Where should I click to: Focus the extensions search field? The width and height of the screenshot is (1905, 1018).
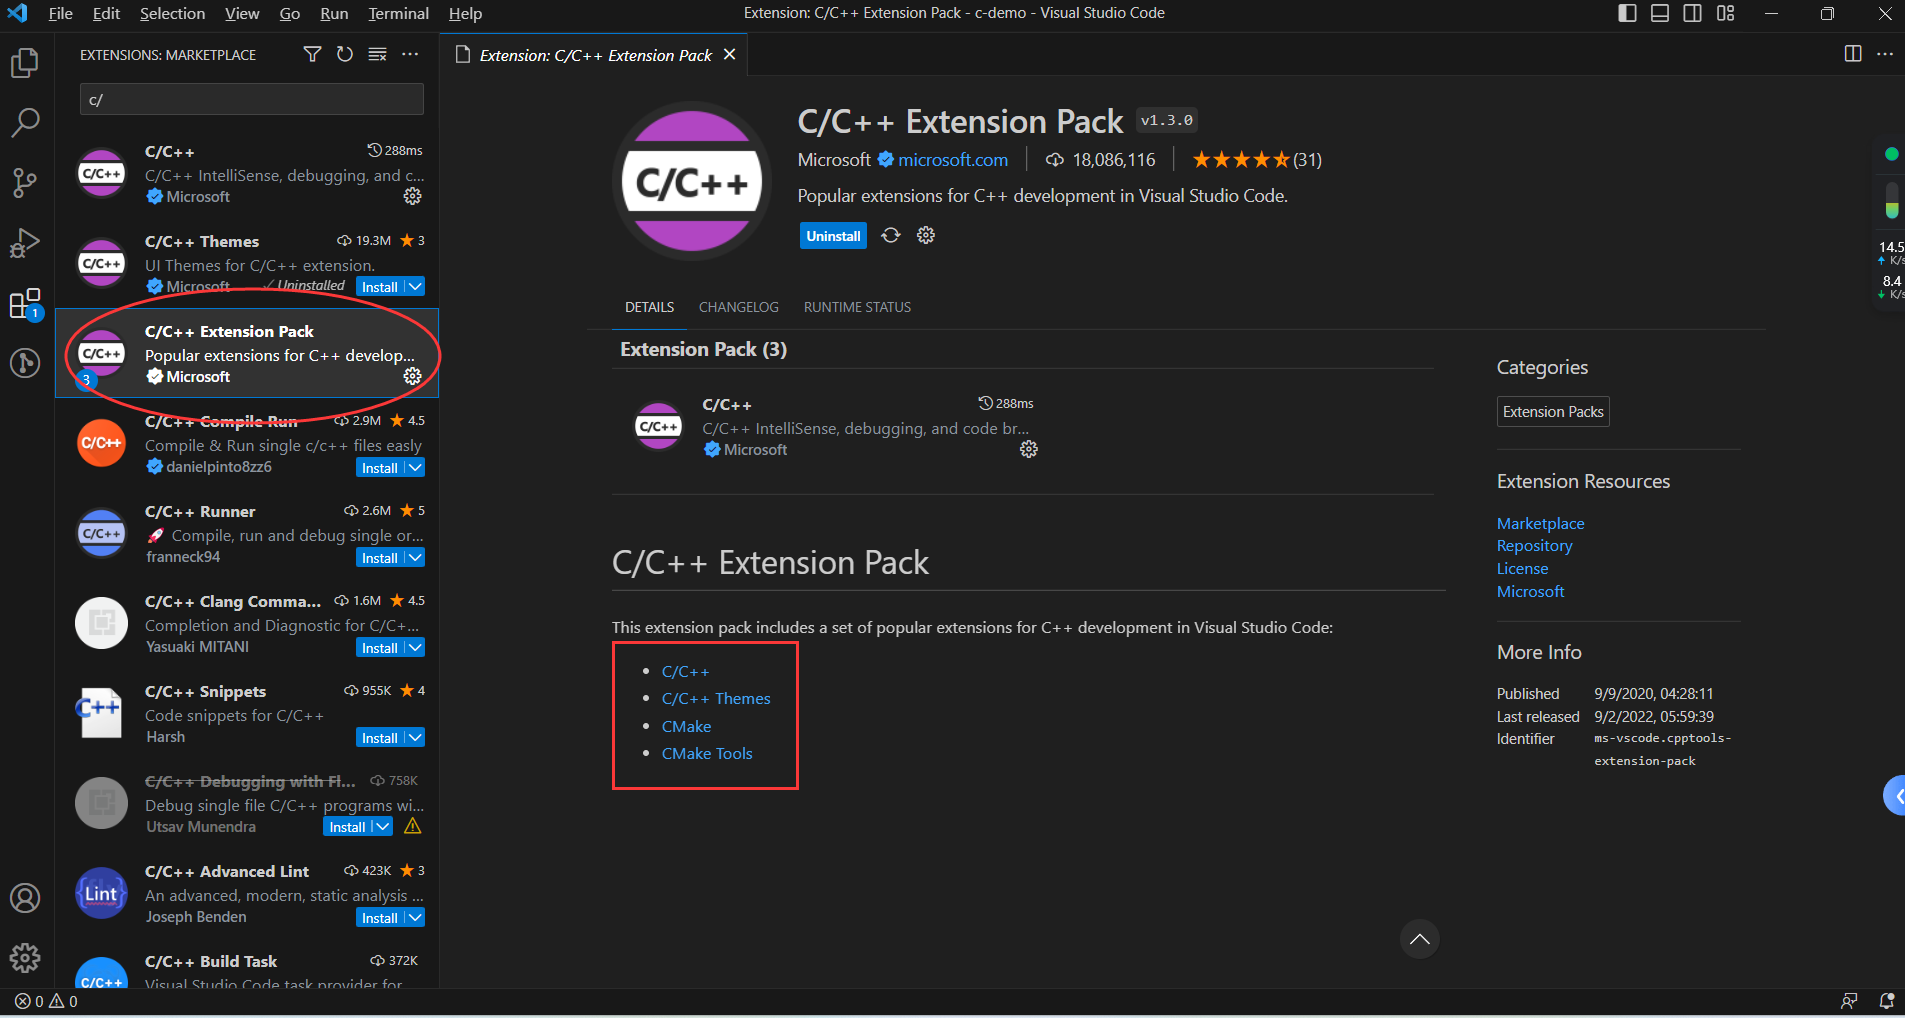(252, 99)
